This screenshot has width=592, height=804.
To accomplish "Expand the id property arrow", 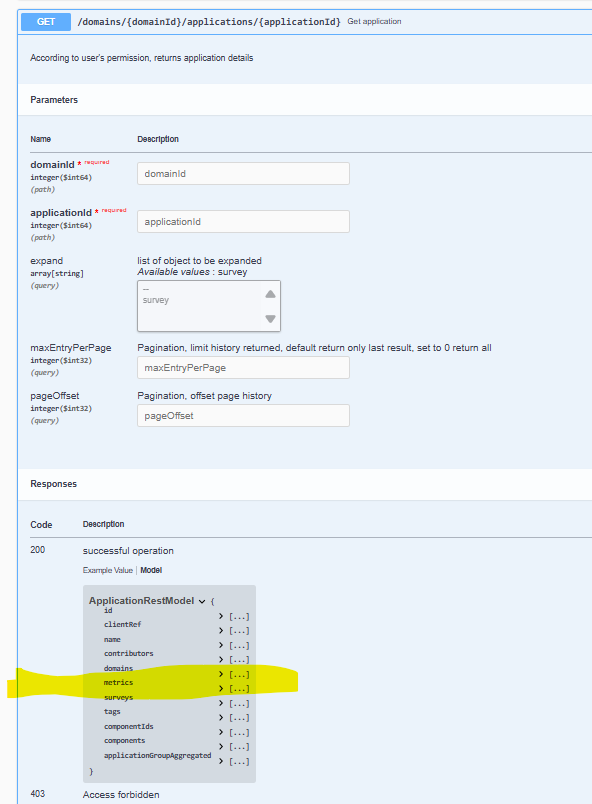I will coord(221,616).
